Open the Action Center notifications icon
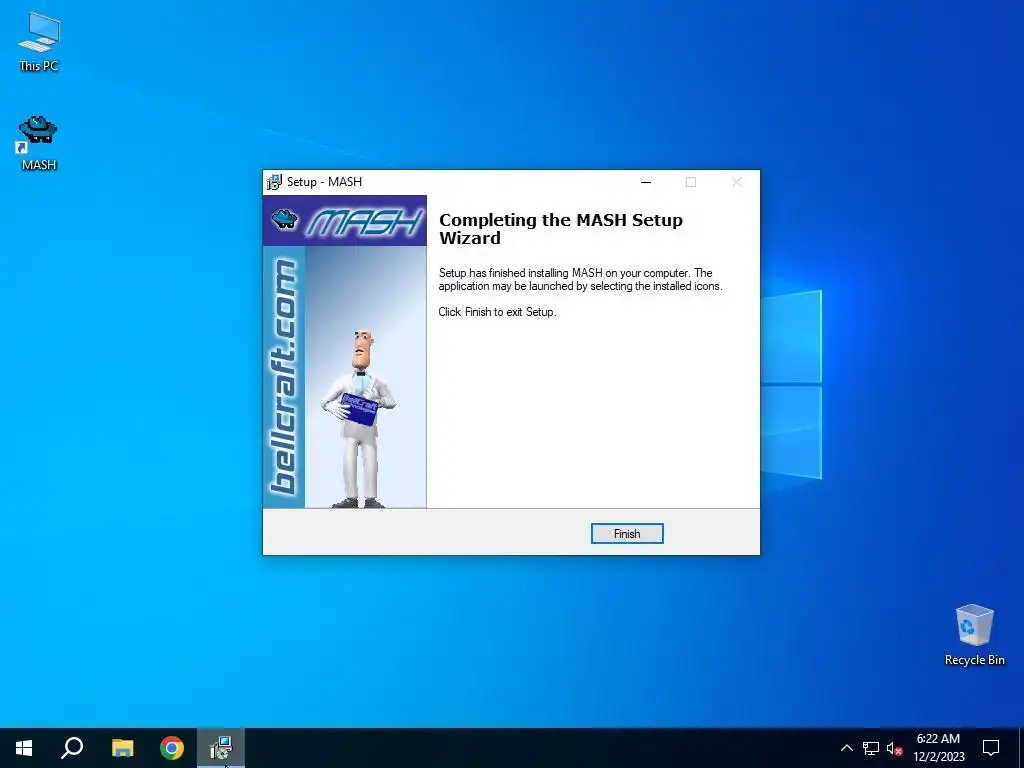1024x768 pixels. [991, 748]
